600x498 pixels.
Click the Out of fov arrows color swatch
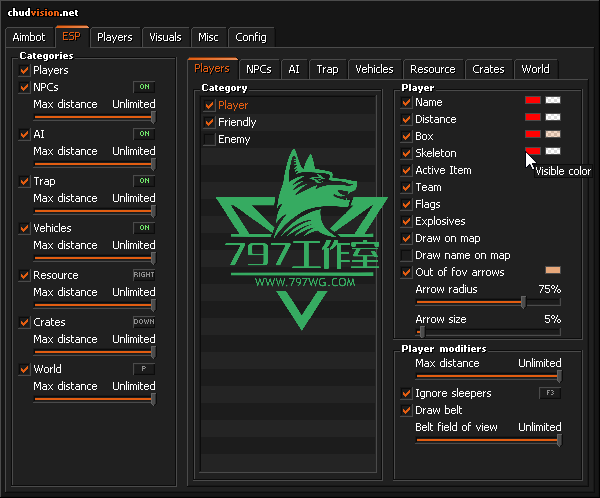(x=552, y=271)
